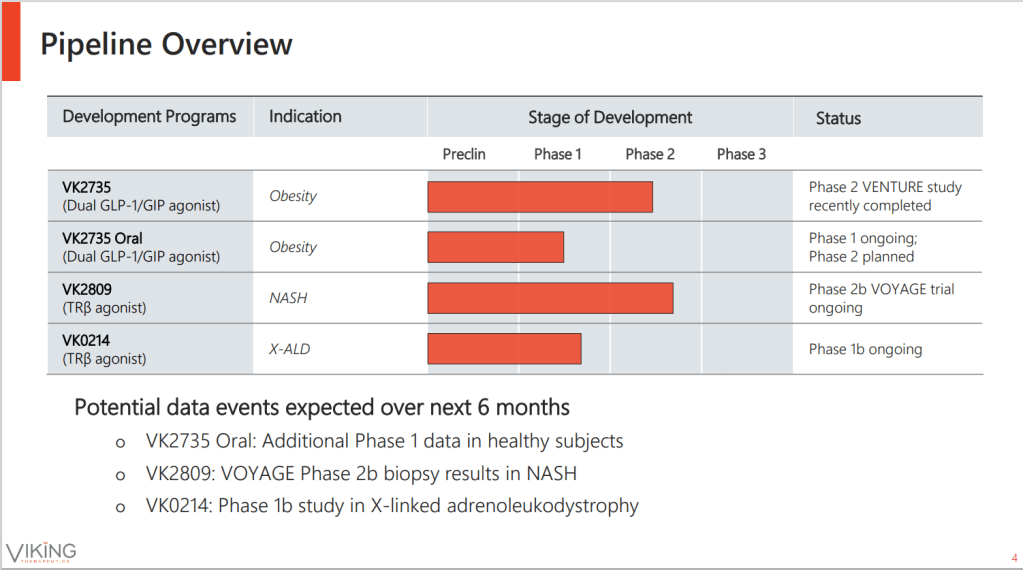Click the bullet marker before VK0214 Phase 1b study
Viewport: 1023px width, 570px height.
(122, 507)
